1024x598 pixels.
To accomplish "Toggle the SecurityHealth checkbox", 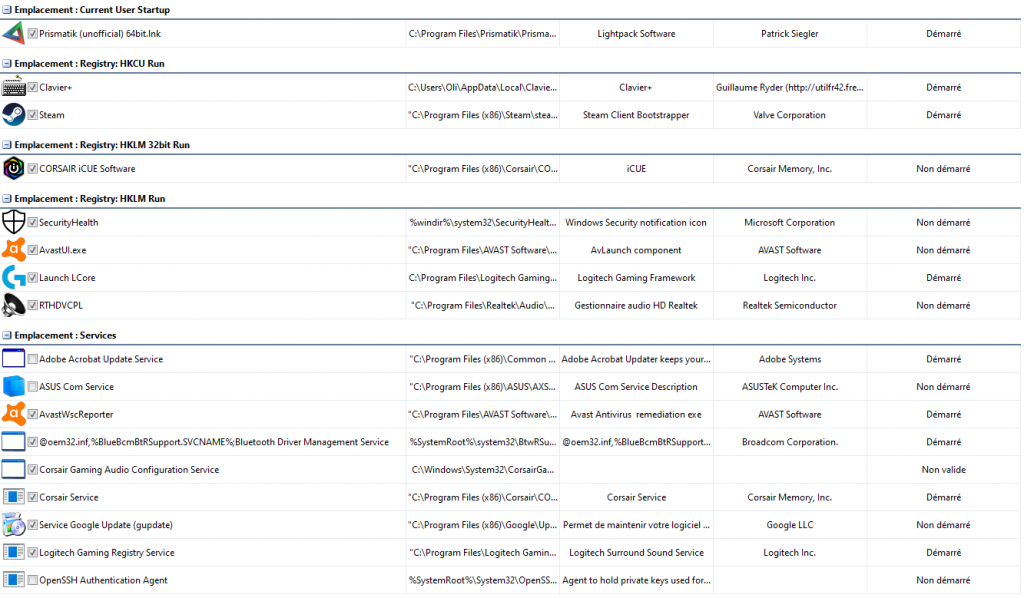I will click(33, 222).
